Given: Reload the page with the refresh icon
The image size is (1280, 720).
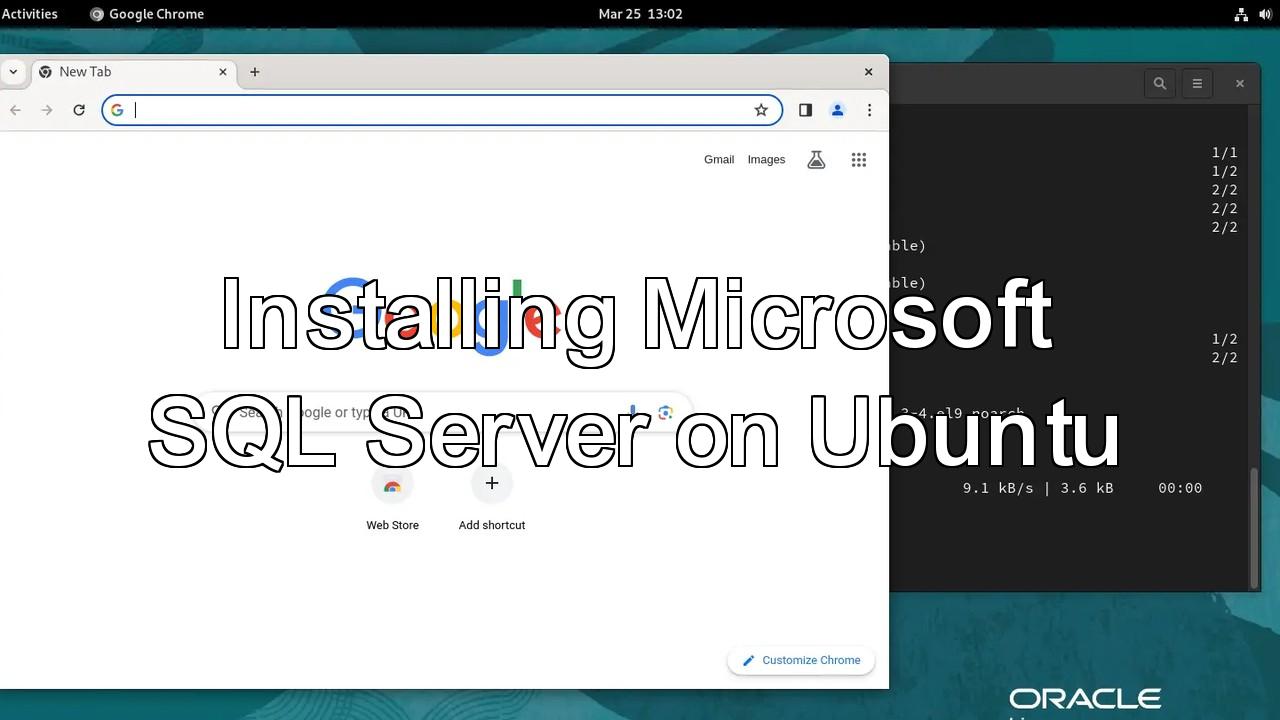Looking at the screenshot, I should (x=79, y=110).
